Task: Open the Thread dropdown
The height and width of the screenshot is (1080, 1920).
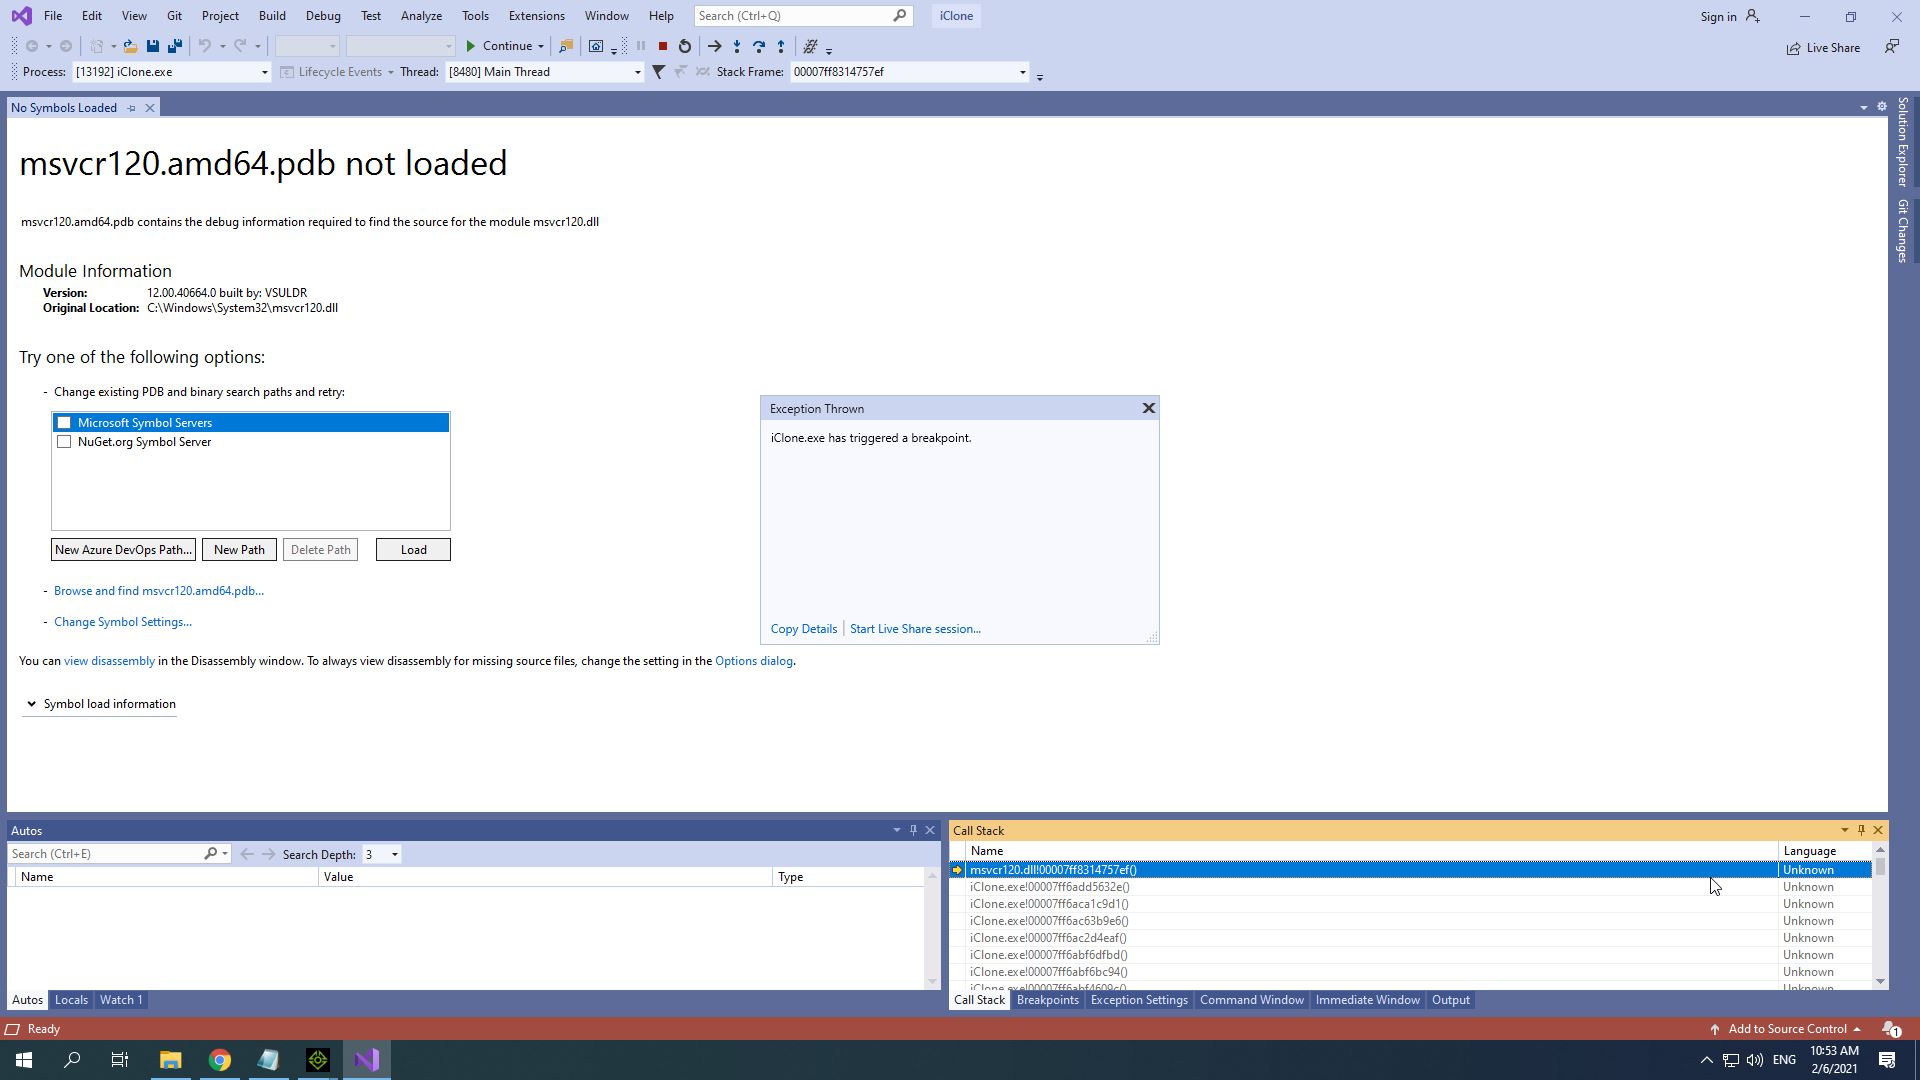Action: coord(637,72)
